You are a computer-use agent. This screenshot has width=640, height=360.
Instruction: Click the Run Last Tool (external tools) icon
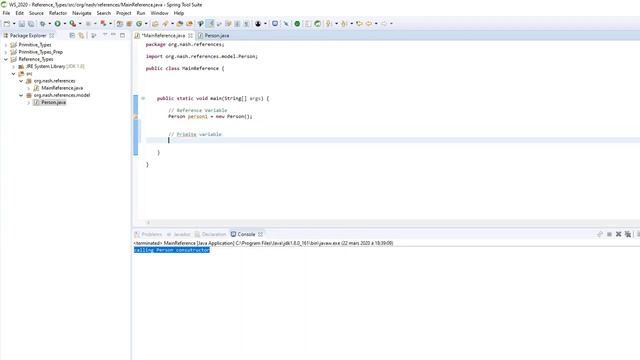pyautogui.click(x=73, y=24)
